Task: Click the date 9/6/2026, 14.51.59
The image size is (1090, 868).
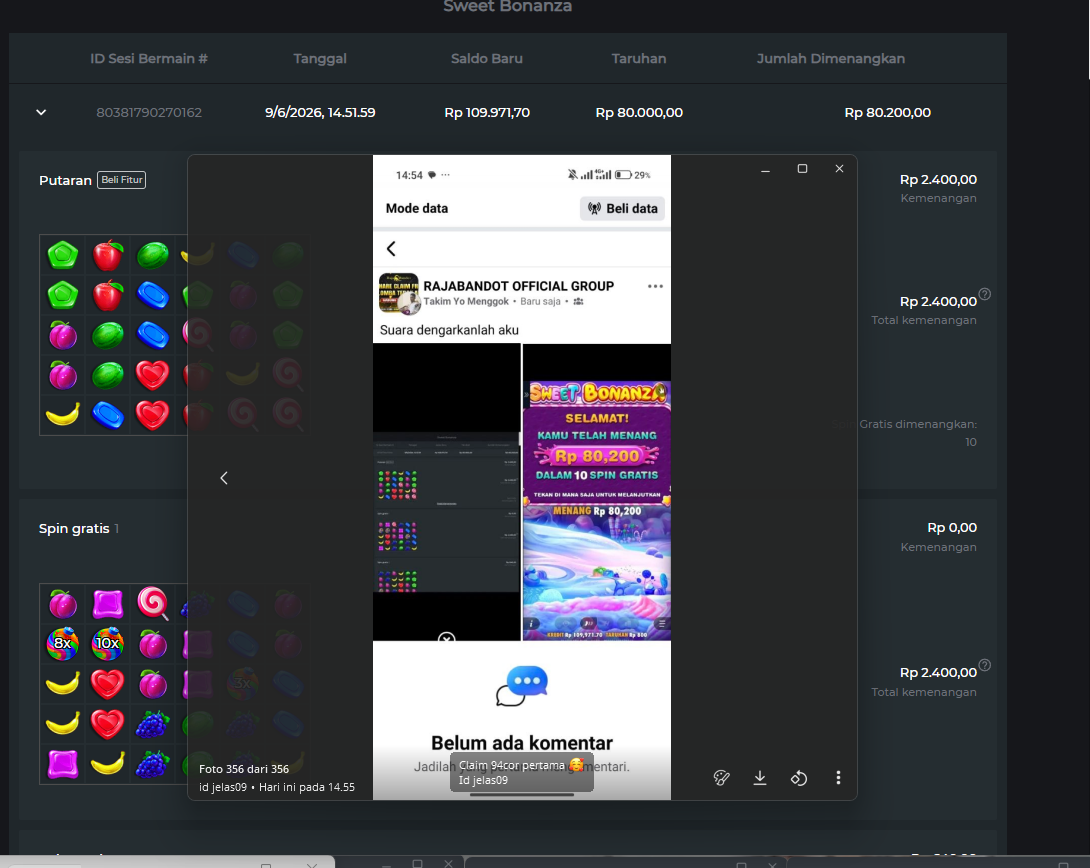Action: tap(320, 112)
